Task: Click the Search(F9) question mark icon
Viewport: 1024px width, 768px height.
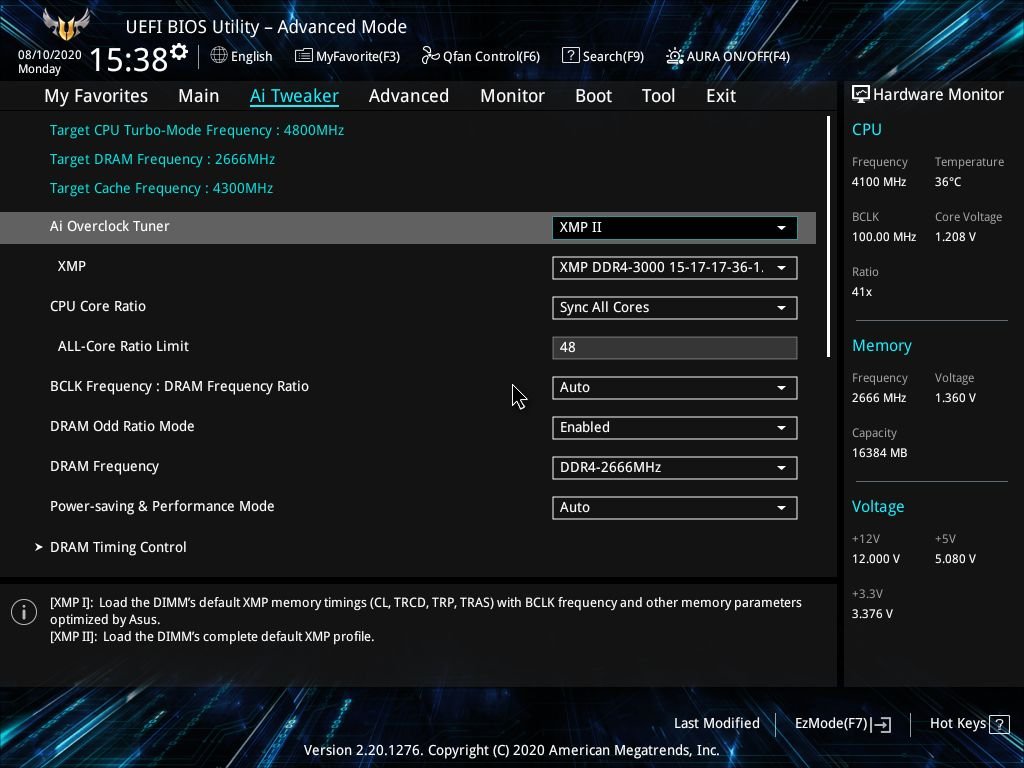Action: coord(570,56)
